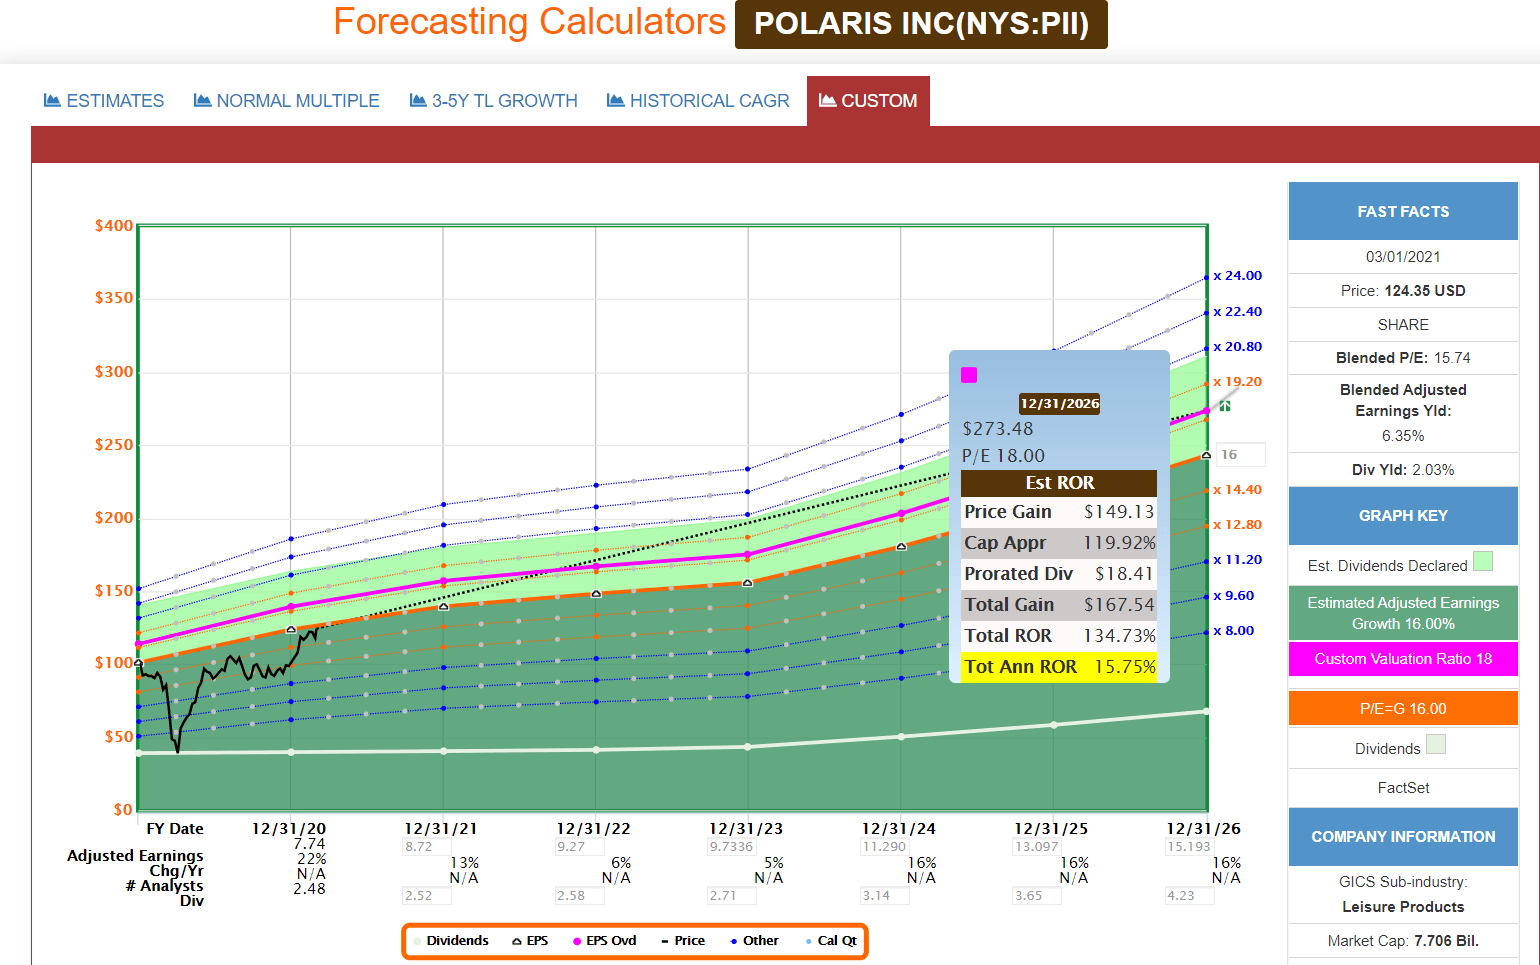The height and width of the screenshot is (965, 1540).
Task: Toggle EPS Ovd series in chart legend
Action: [x=604, y=941]
